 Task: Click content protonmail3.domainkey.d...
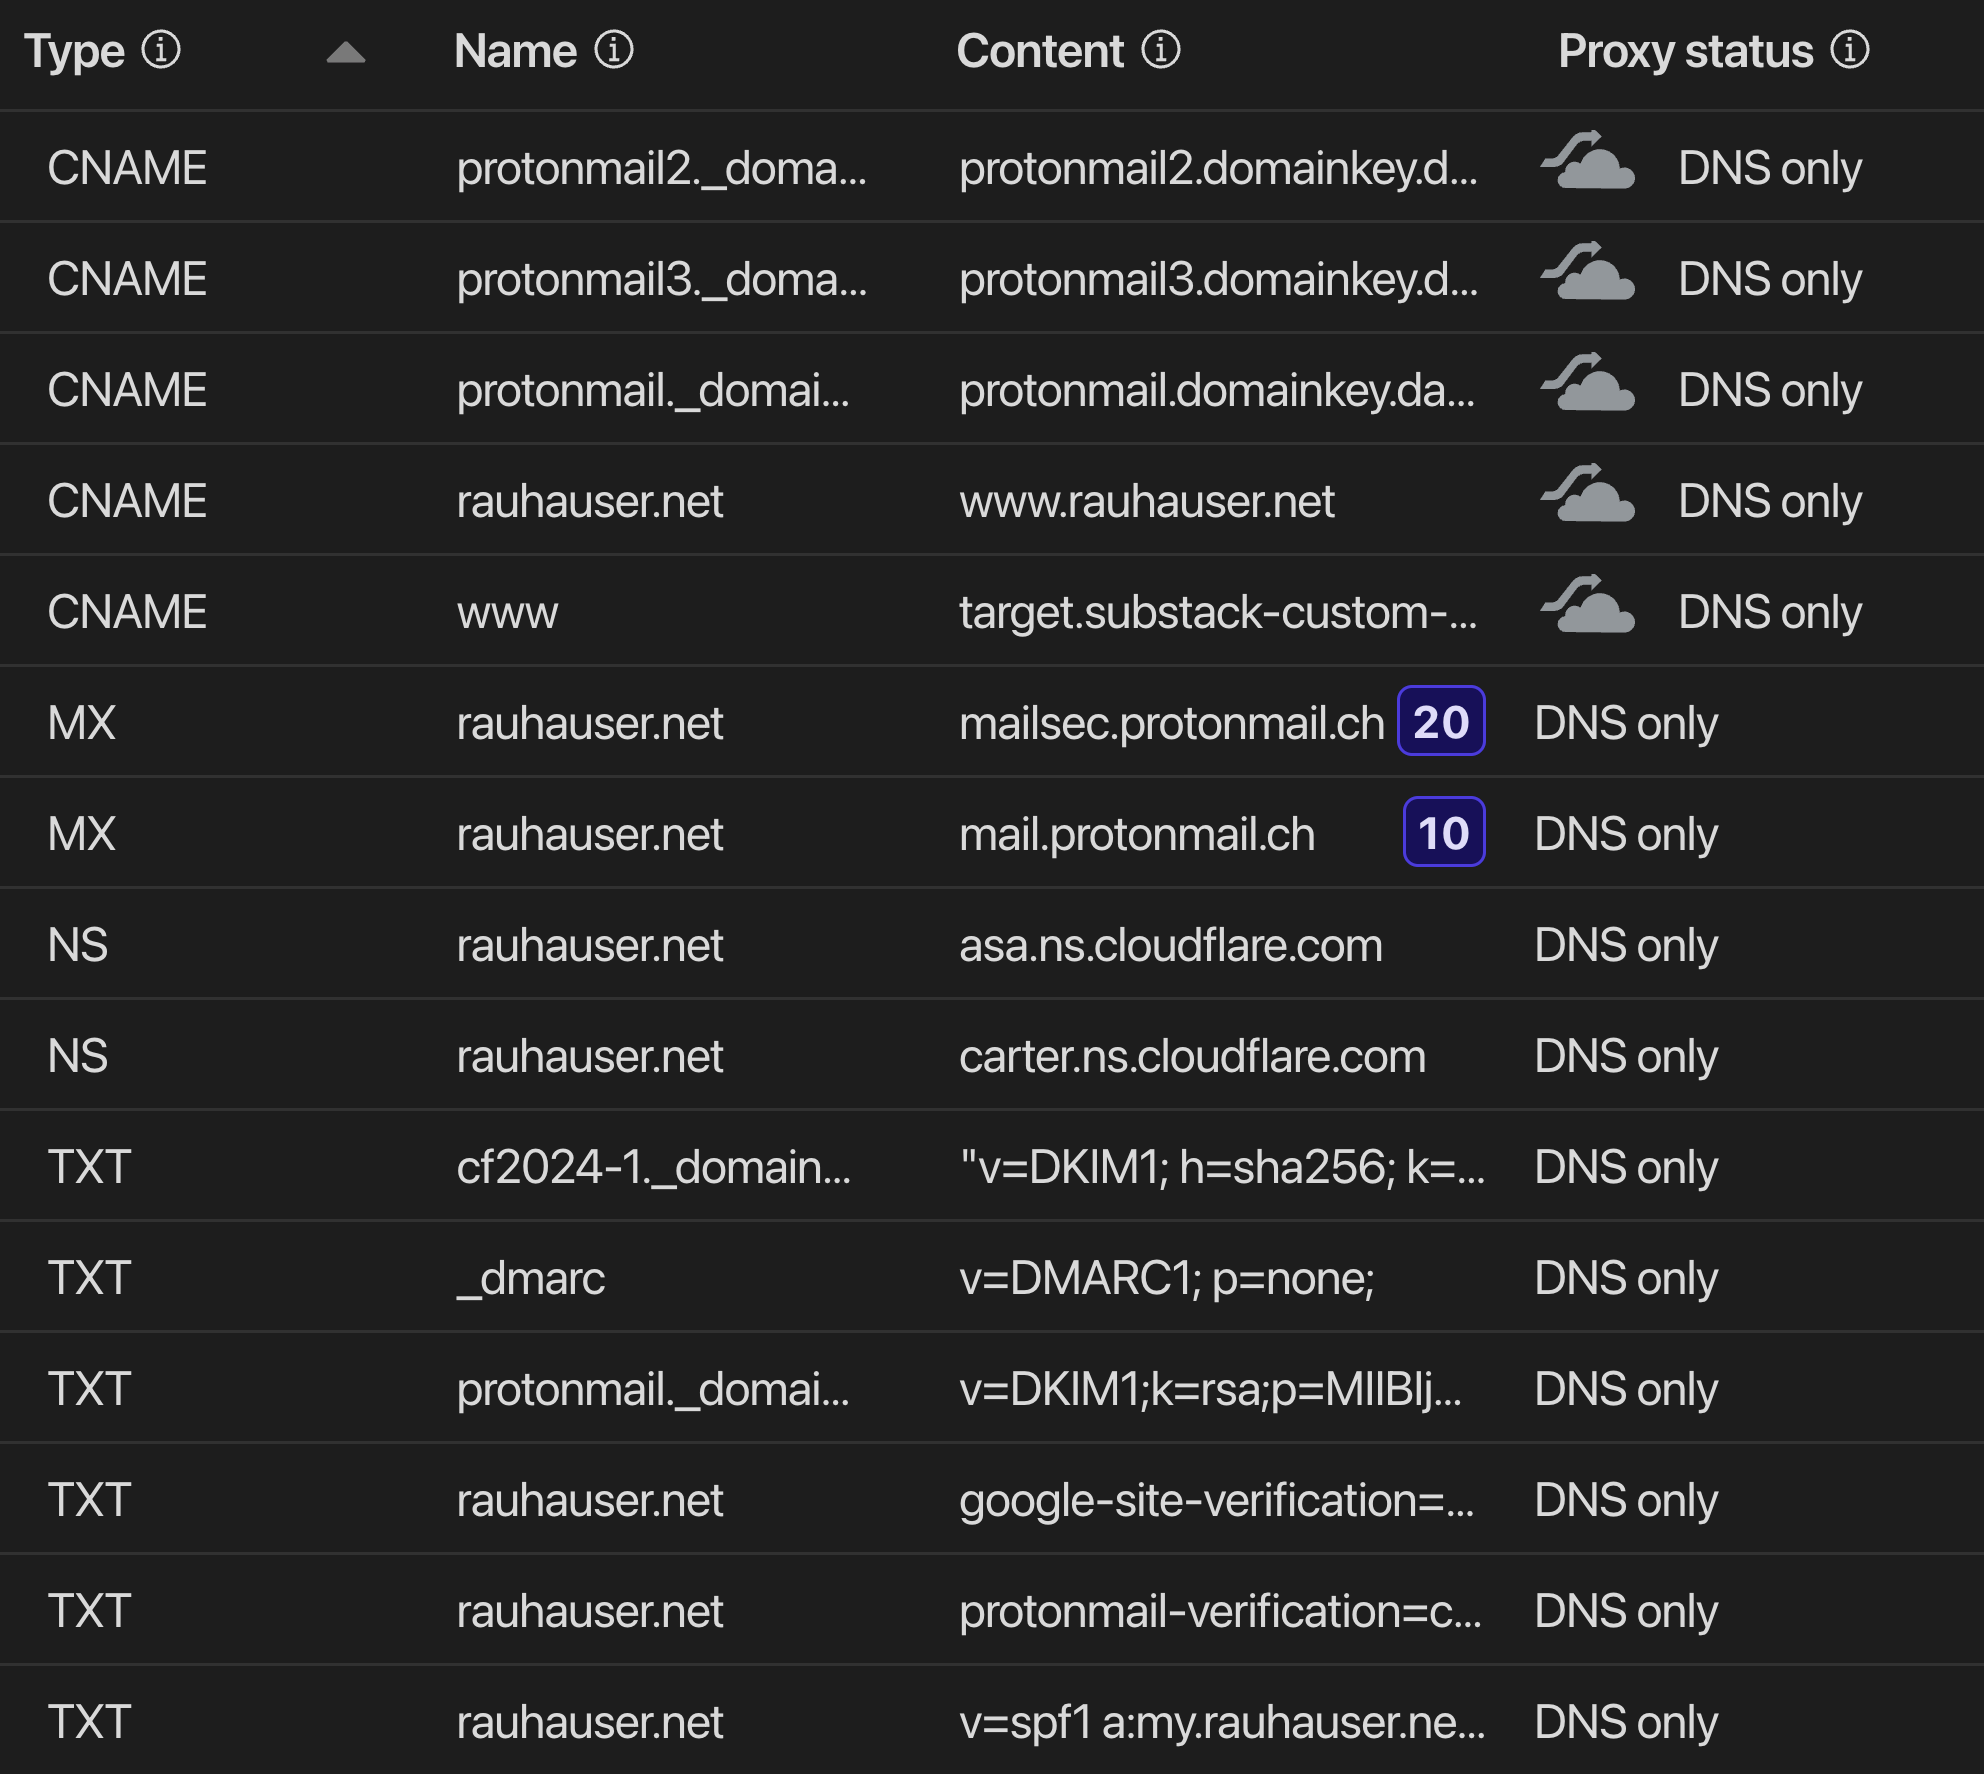click(1218, 279)
